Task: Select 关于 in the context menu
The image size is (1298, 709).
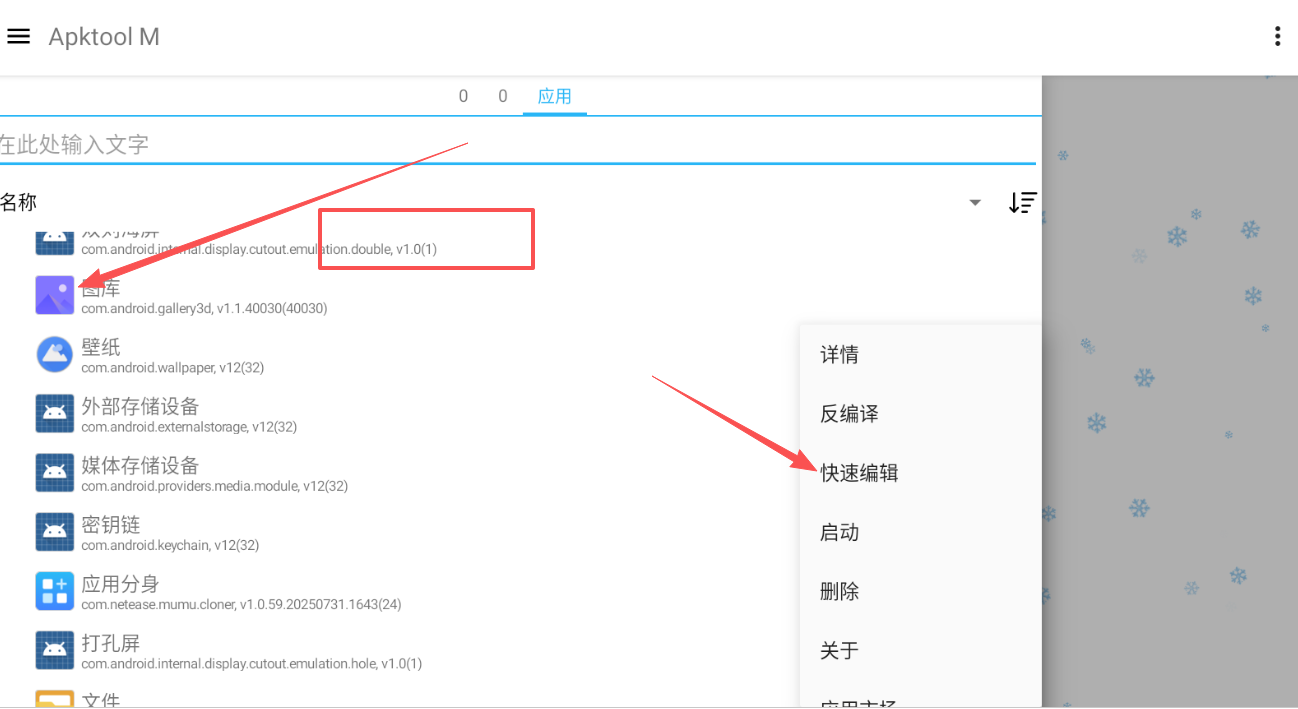Action: [839, 650]
